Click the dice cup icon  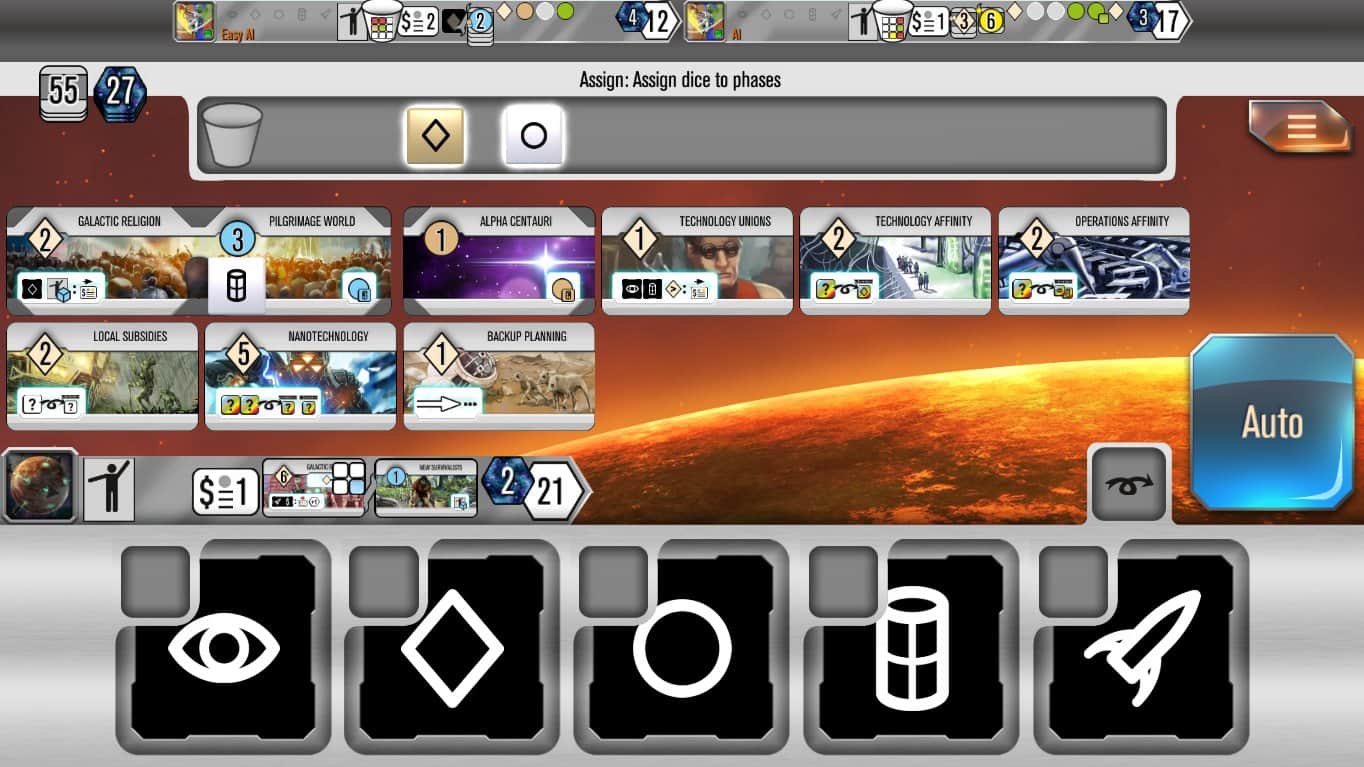(231, 135)
